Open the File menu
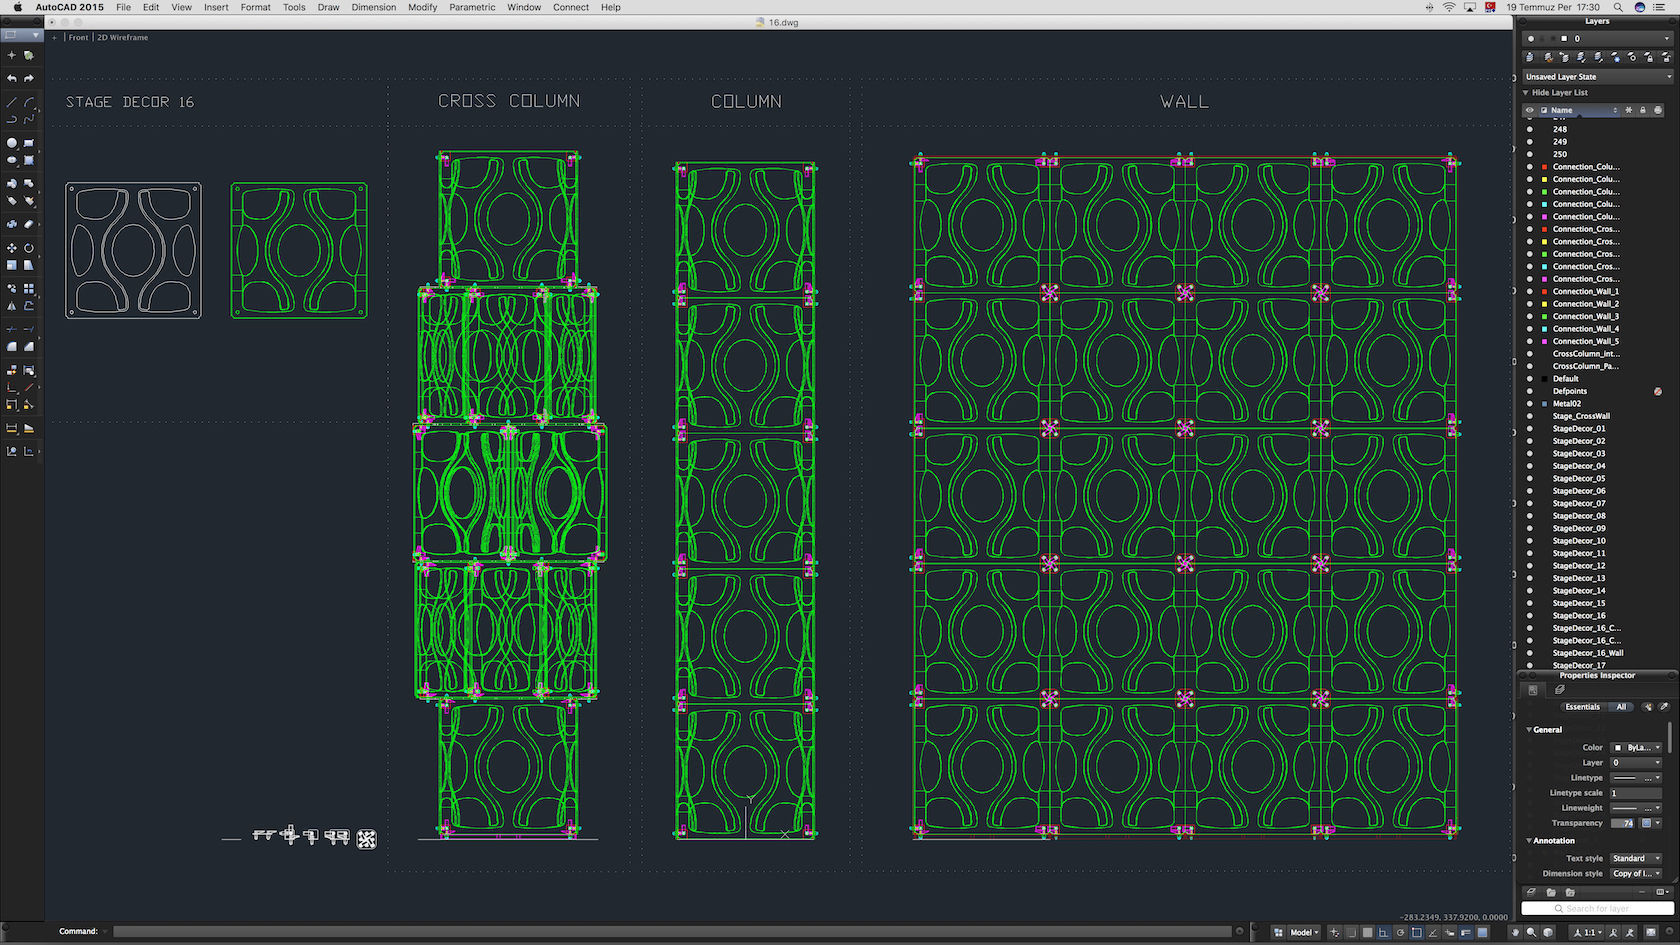The image size is (1680, 945). [x=123, y=7]
